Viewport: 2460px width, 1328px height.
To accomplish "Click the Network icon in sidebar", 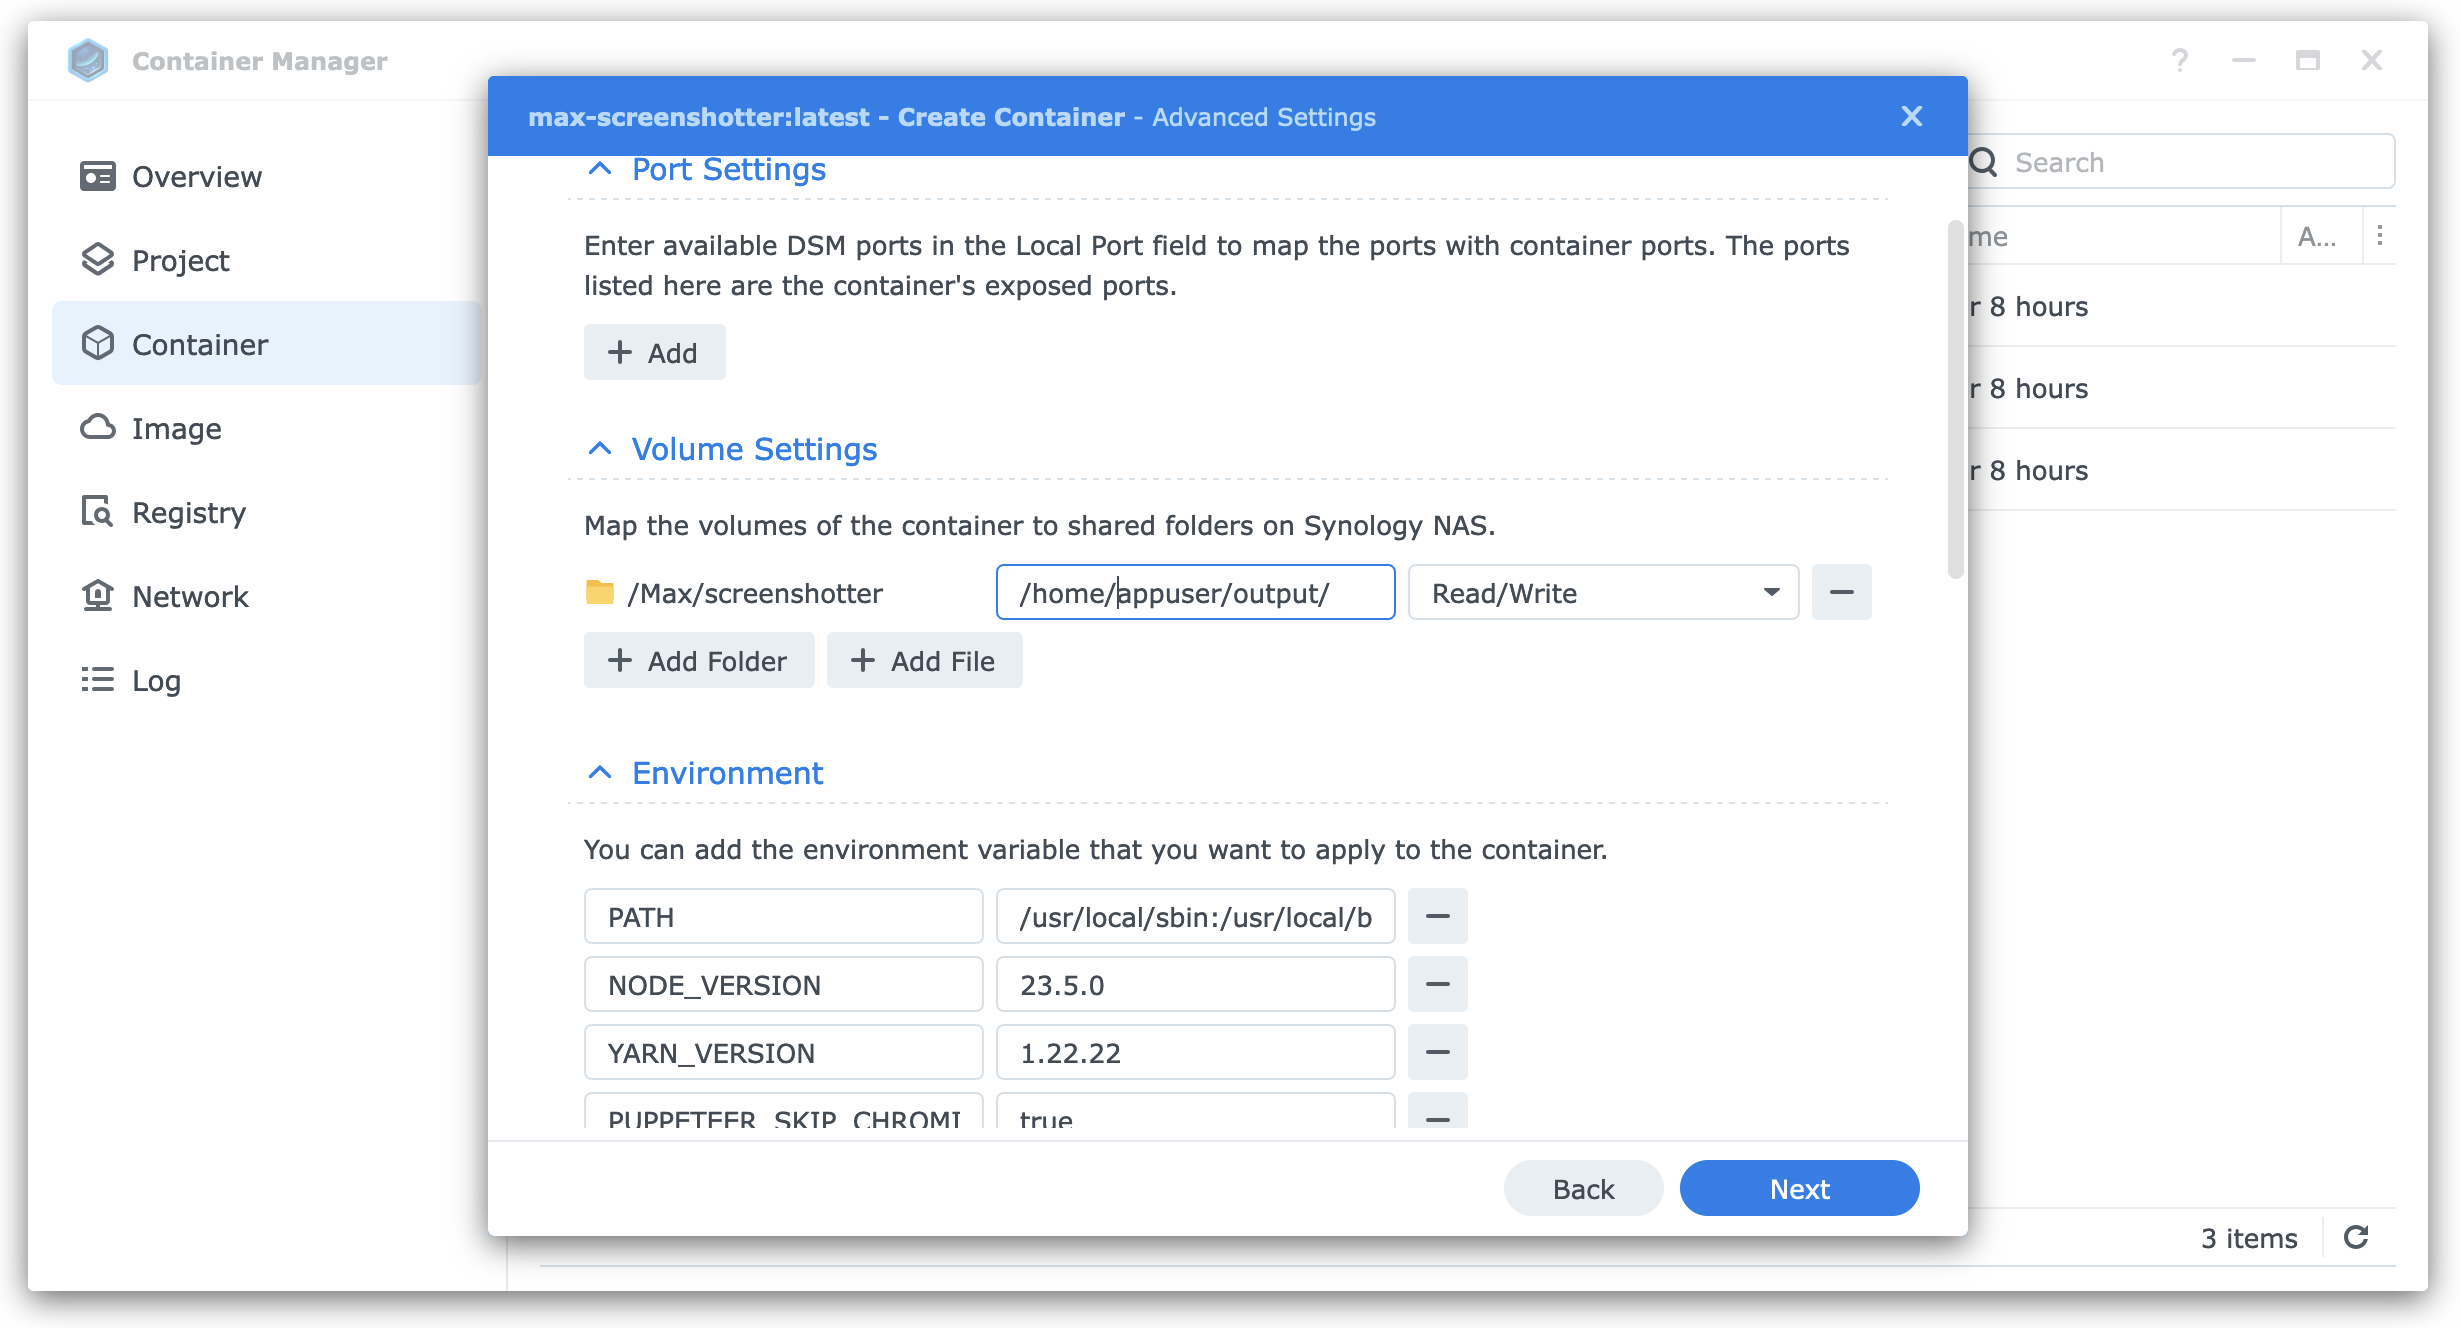I will (x=97, y=596).
